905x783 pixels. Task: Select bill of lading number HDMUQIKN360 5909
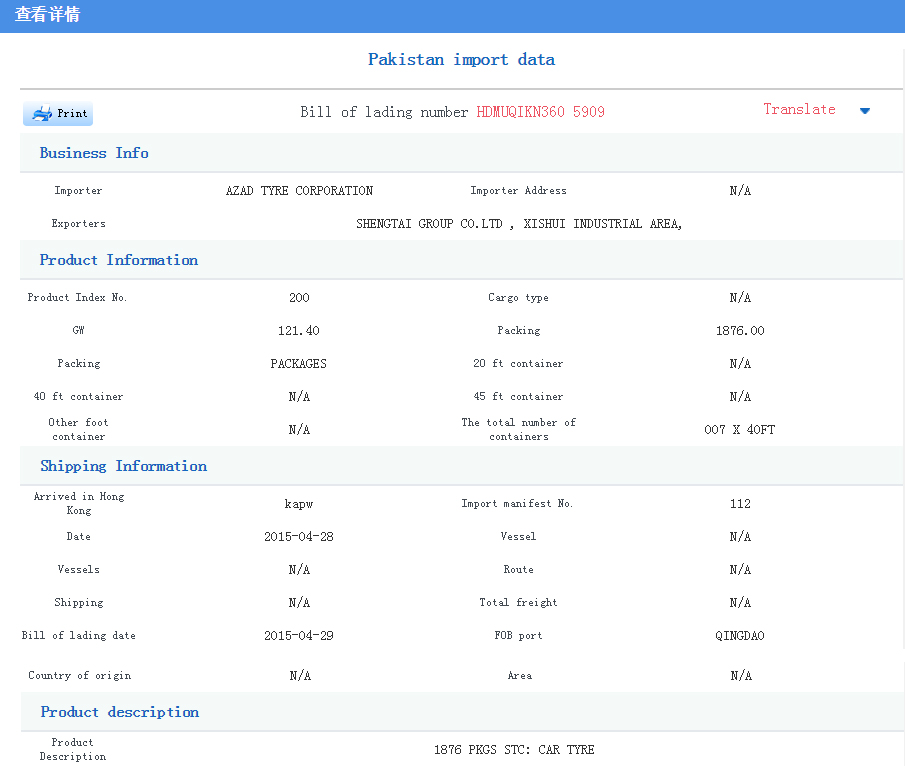point(540,112)
